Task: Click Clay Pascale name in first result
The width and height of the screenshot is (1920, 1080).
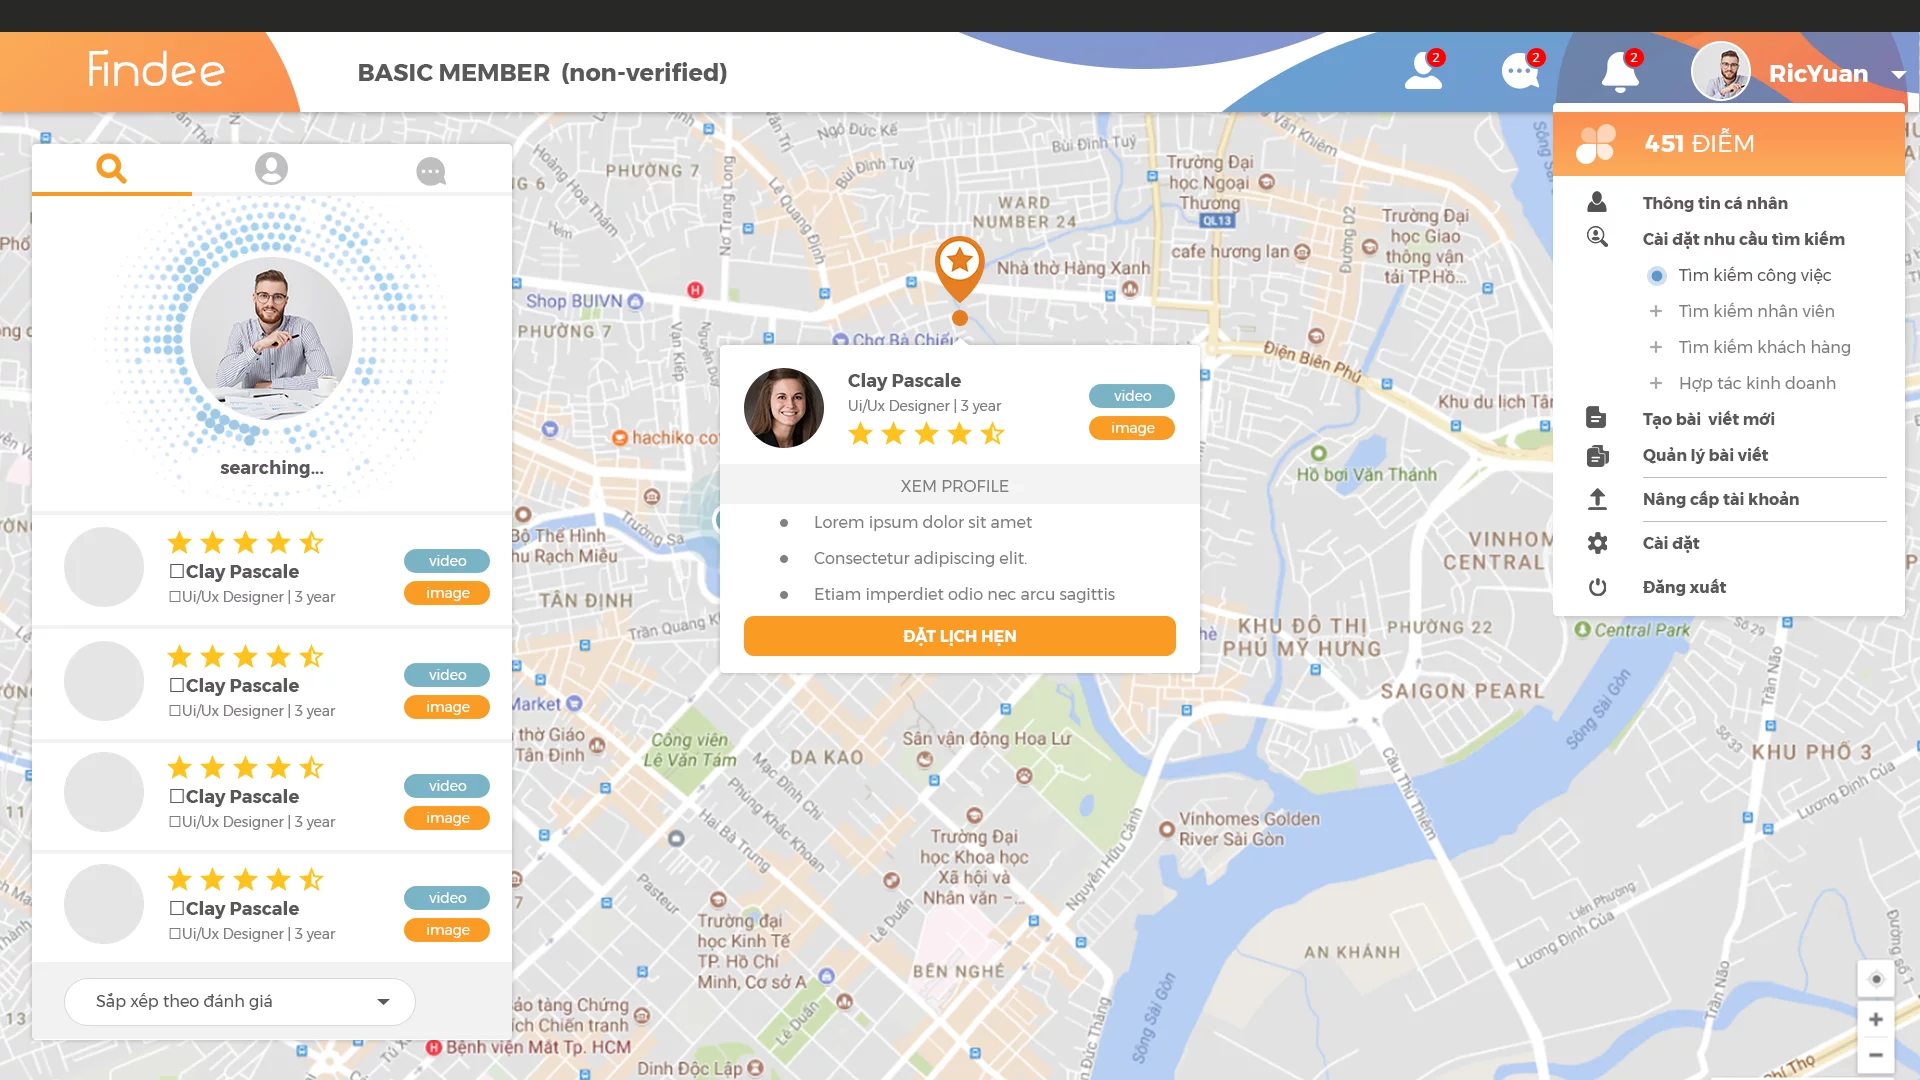Action: click(x=242, y=572)
